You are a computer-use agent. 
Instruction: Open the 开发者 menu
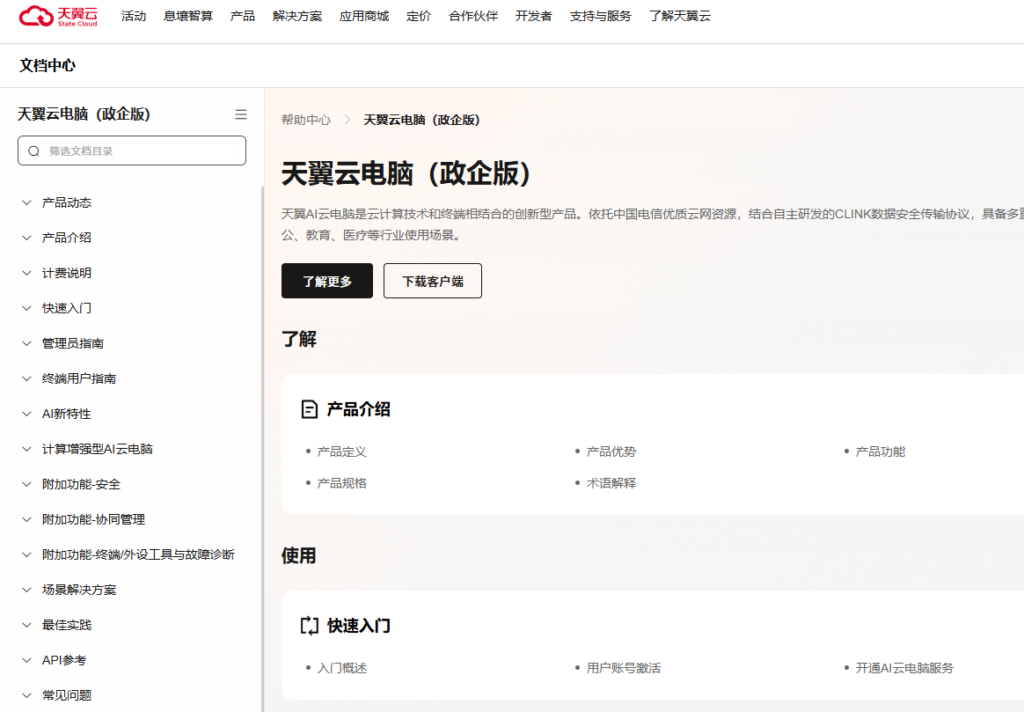(x=534, y=16)
